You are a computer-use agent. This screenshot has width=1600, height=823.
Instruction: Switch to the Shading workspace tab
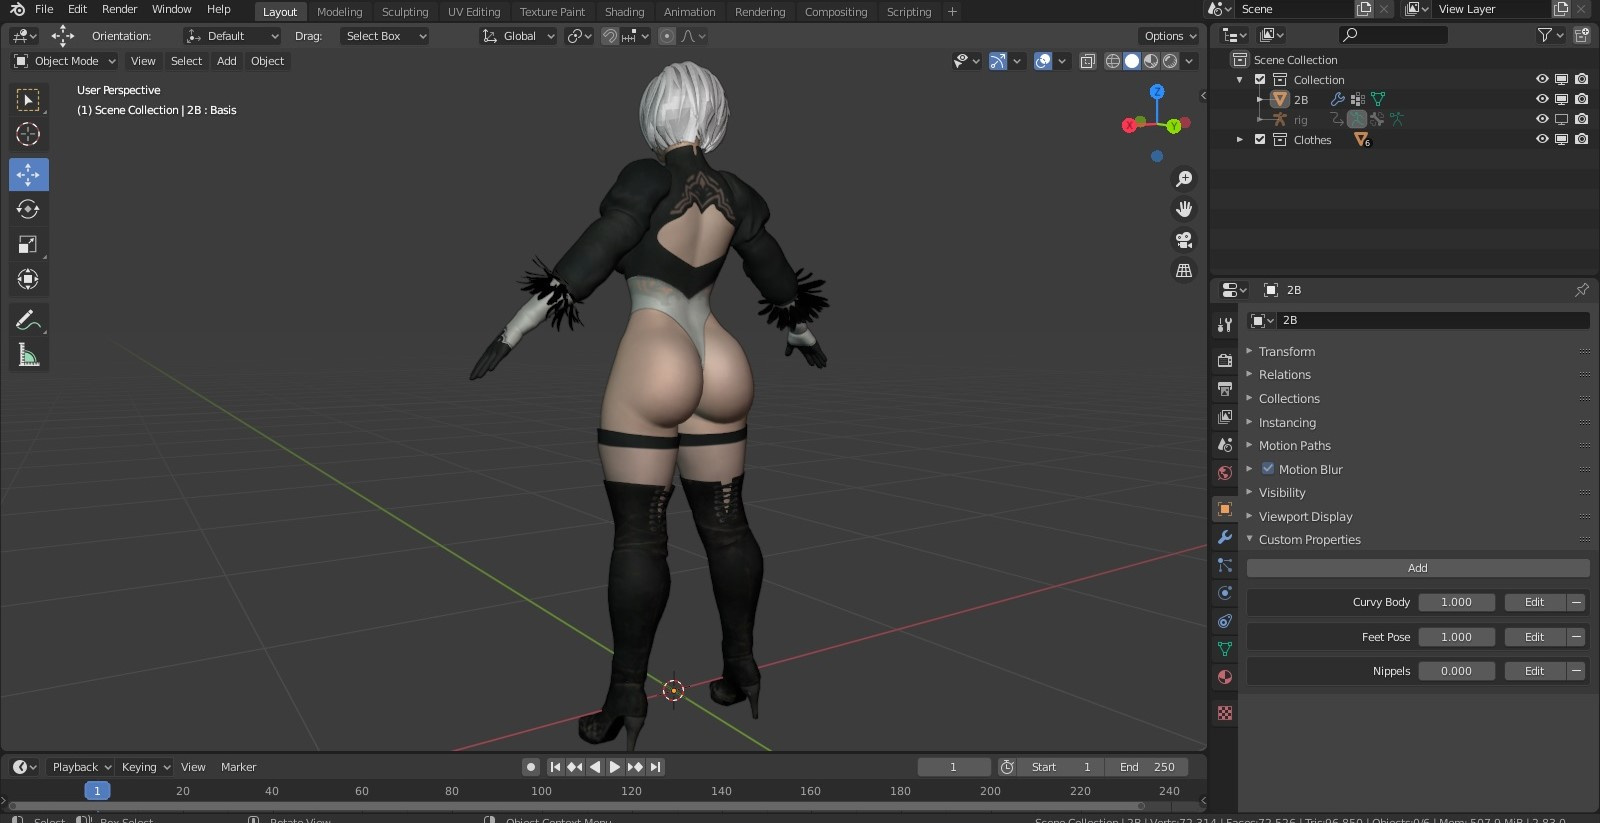(x=624, y=12)
